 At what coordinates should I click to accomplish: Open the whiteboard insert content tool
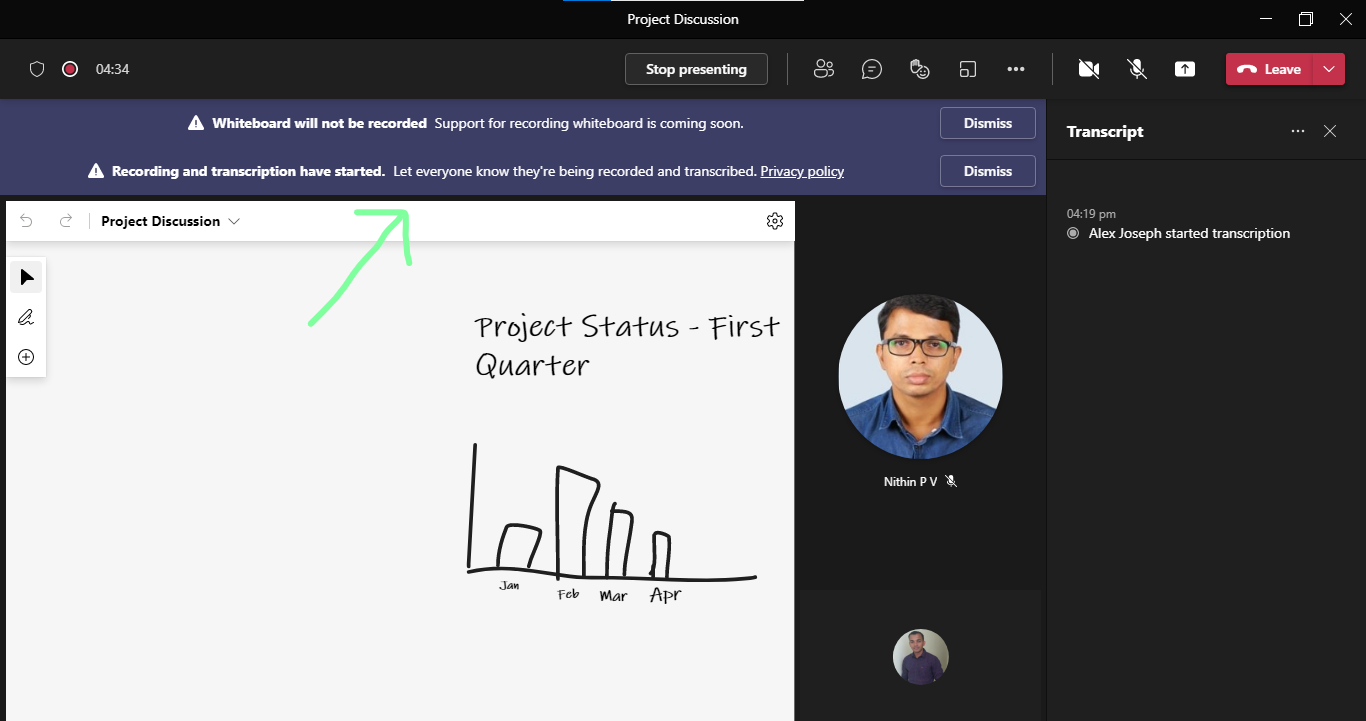click(x=26, y=356)
